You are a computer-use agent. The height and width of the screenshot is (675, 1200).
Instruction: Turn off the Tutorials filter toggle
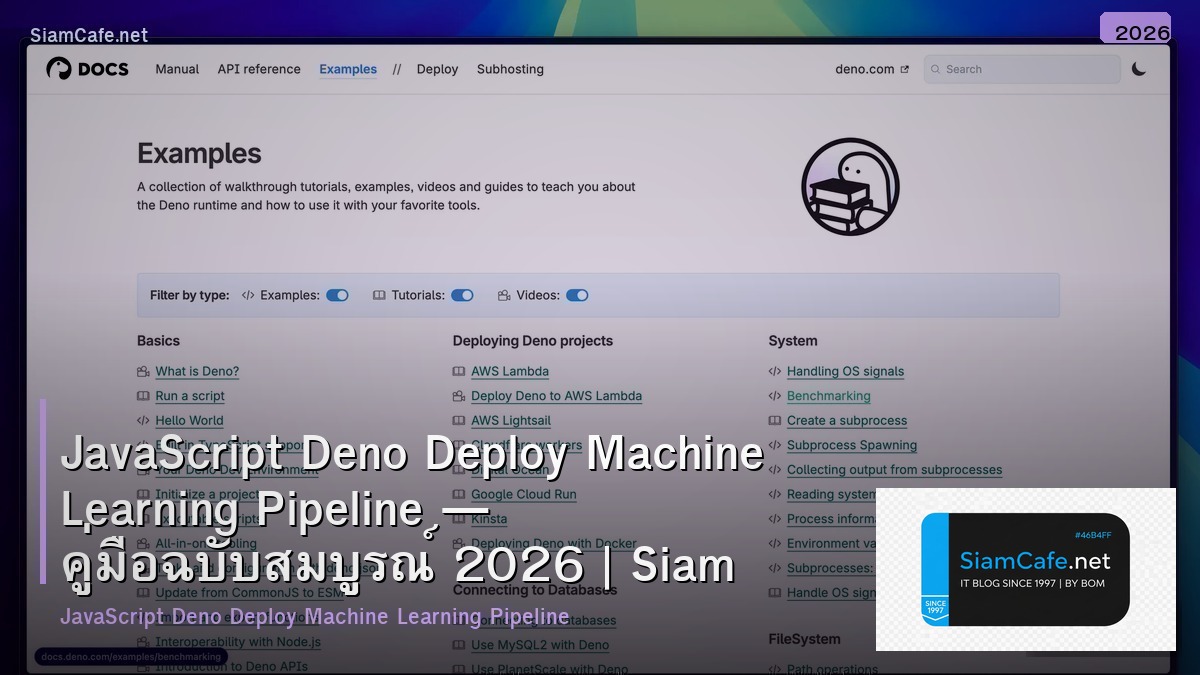pyautogui.click(x=462, y=295)
